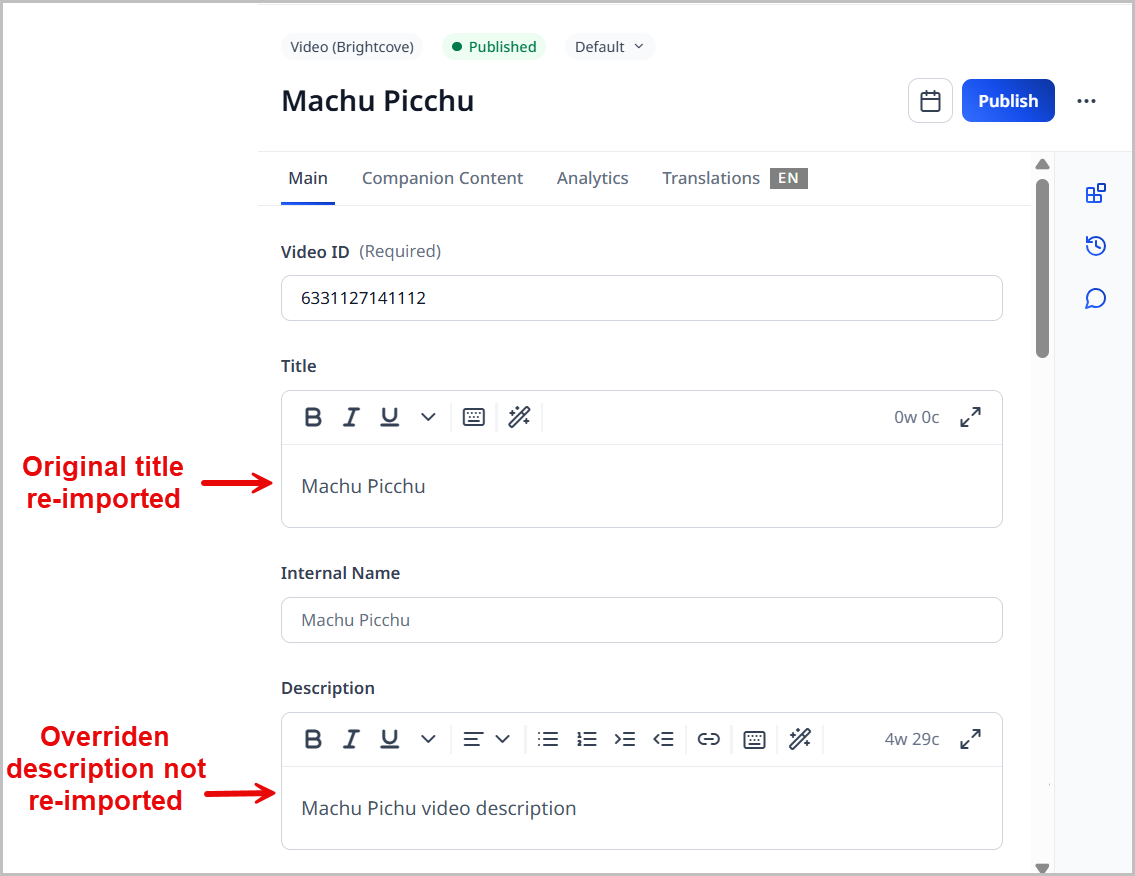The image size is (1135, 876).
Task: Expand the Title editor to fullscreen
Action: tap(970, 417)
